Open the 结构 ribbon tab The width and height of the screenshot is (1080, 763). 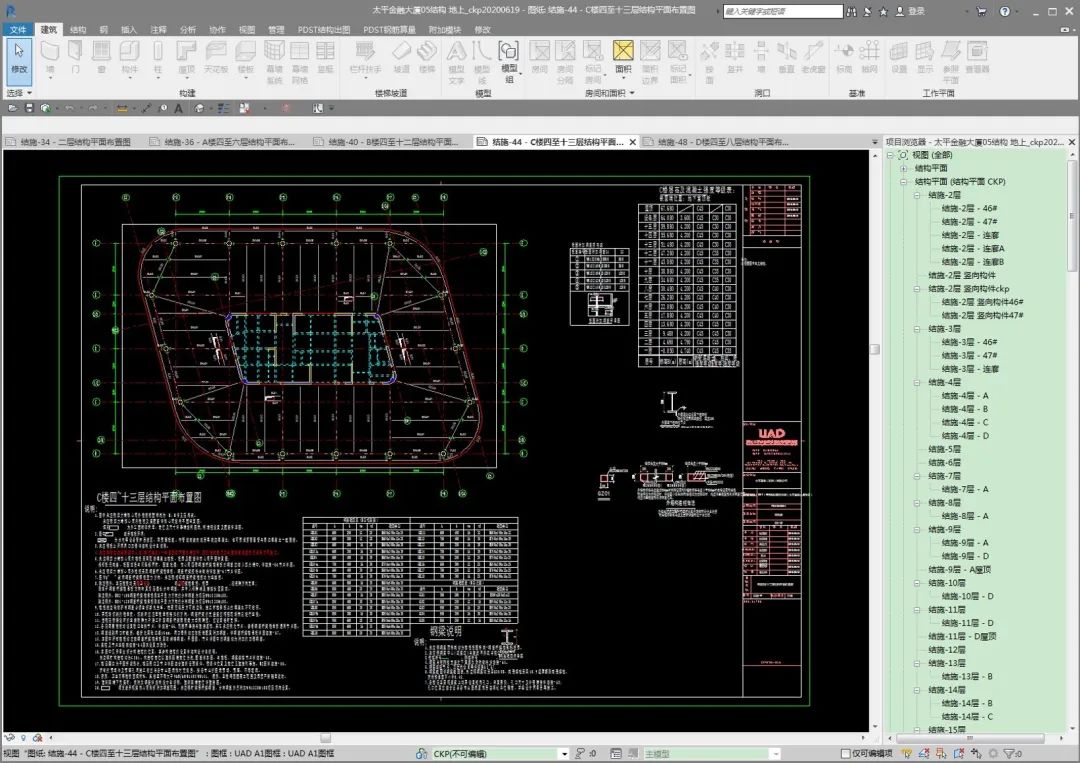click(77, 30)
